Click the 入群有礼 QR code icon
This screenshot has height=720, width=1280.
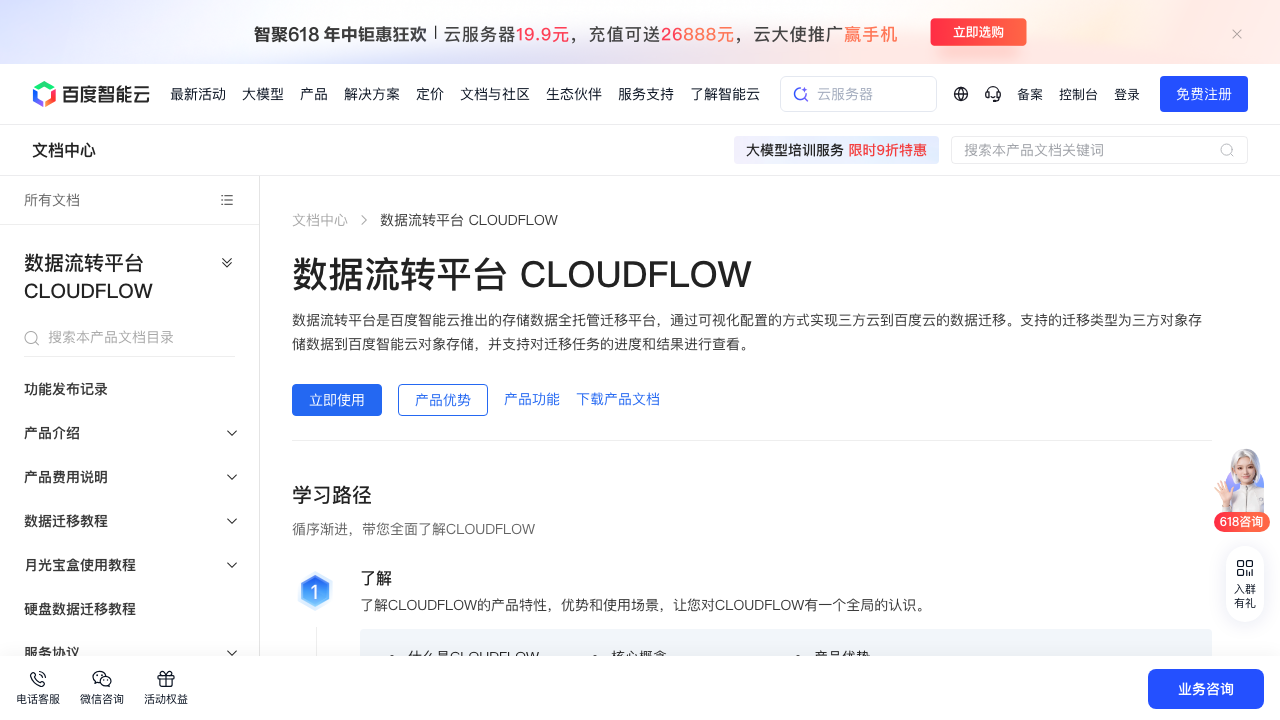point(1245,568)
